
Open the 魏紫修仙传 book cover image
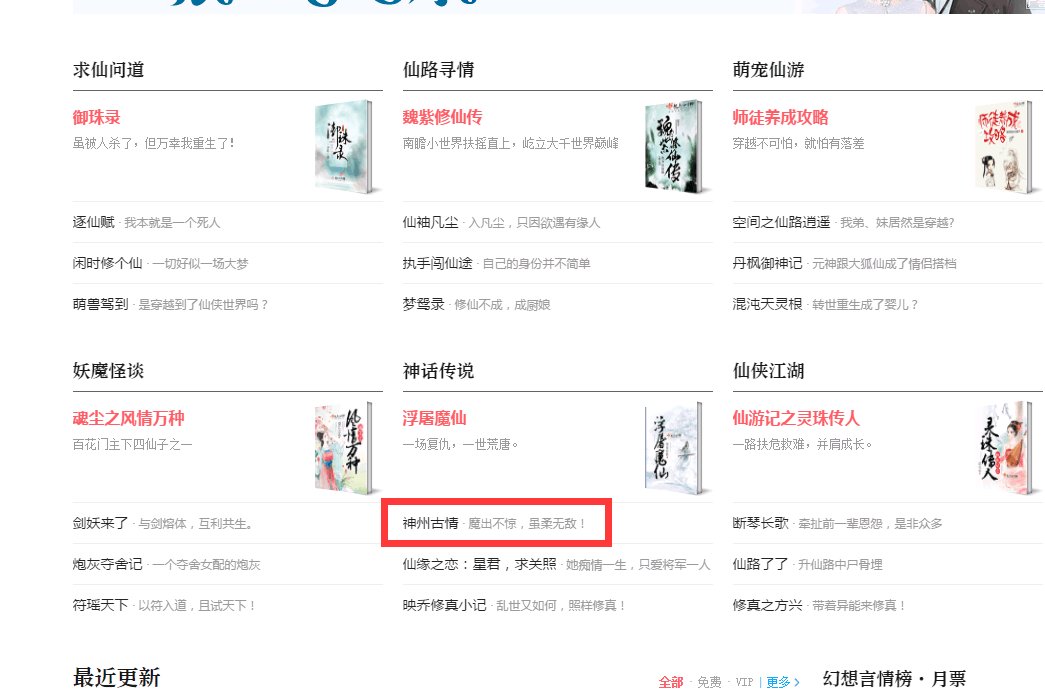tap(673, 147)
